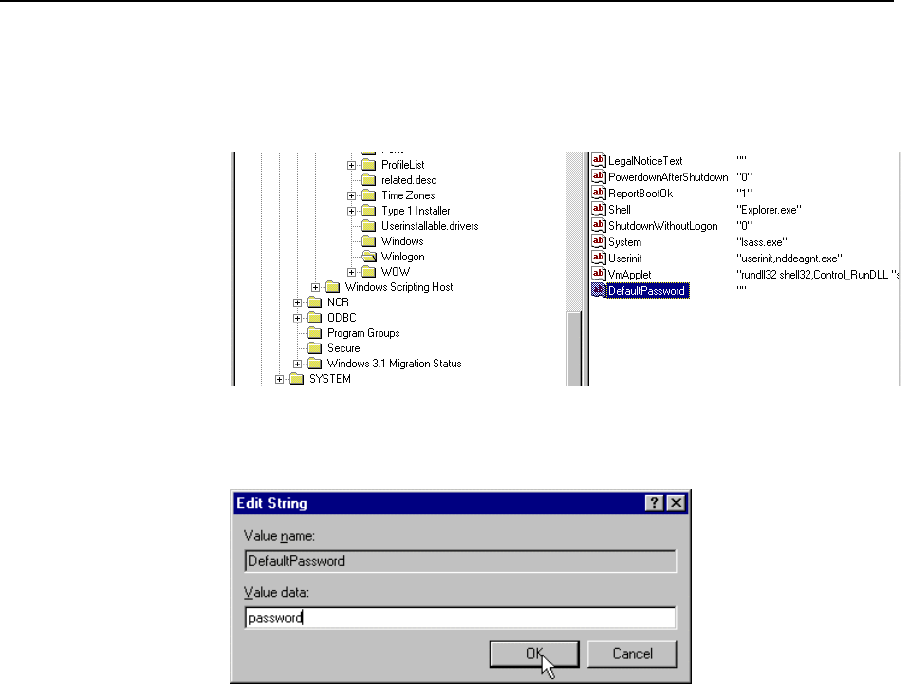Expand the ProfileList key
This screenshot has height=684, width=901.
coord(351,165)
